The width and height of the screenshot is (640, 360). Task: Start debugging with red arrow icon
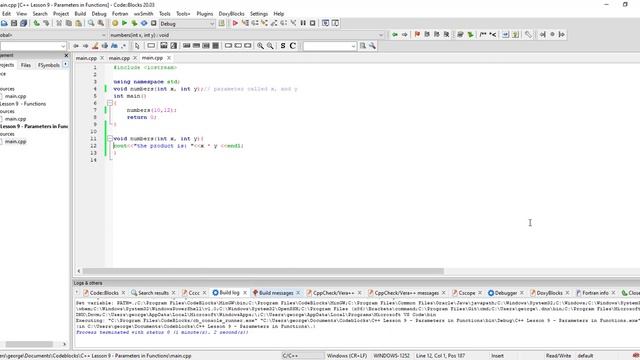(x=235, y=23)
